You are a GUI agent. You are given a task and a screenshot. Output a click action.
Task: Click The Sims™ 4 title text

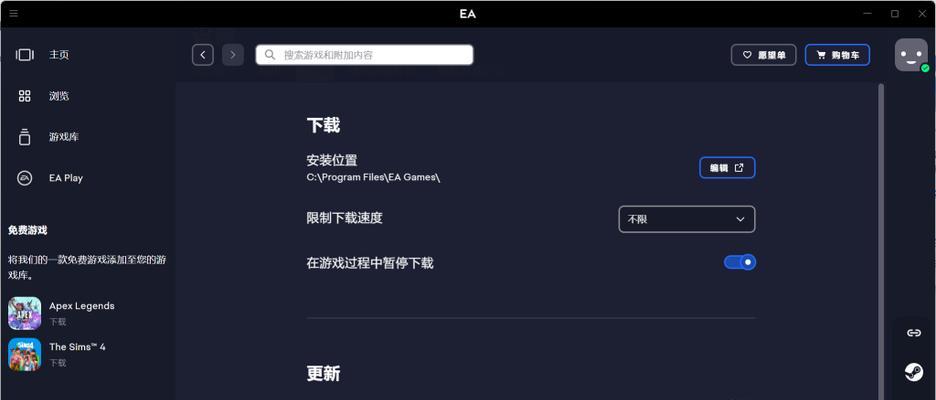coord(78,347)
